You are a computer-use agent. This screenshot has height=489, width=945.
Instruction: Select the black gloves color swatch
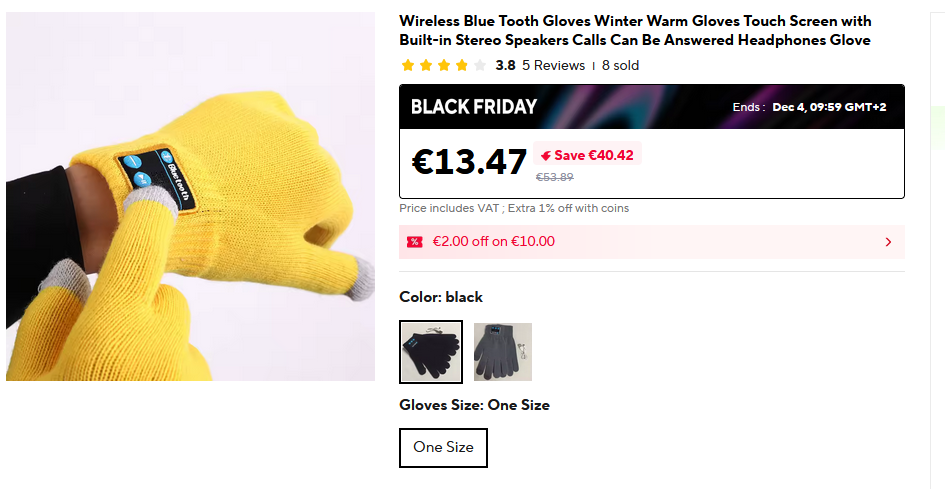[x=431, y=352]
